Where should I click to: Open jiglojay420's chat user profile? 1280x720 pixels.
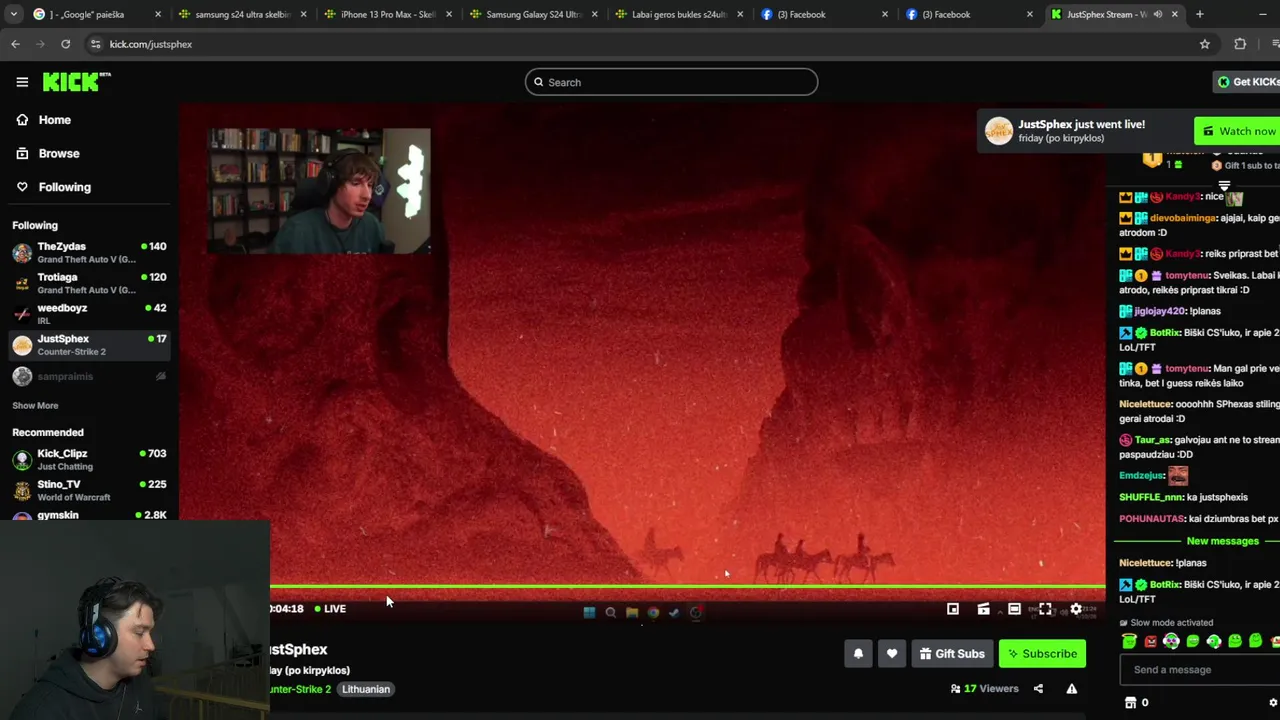coord(1162,311)
